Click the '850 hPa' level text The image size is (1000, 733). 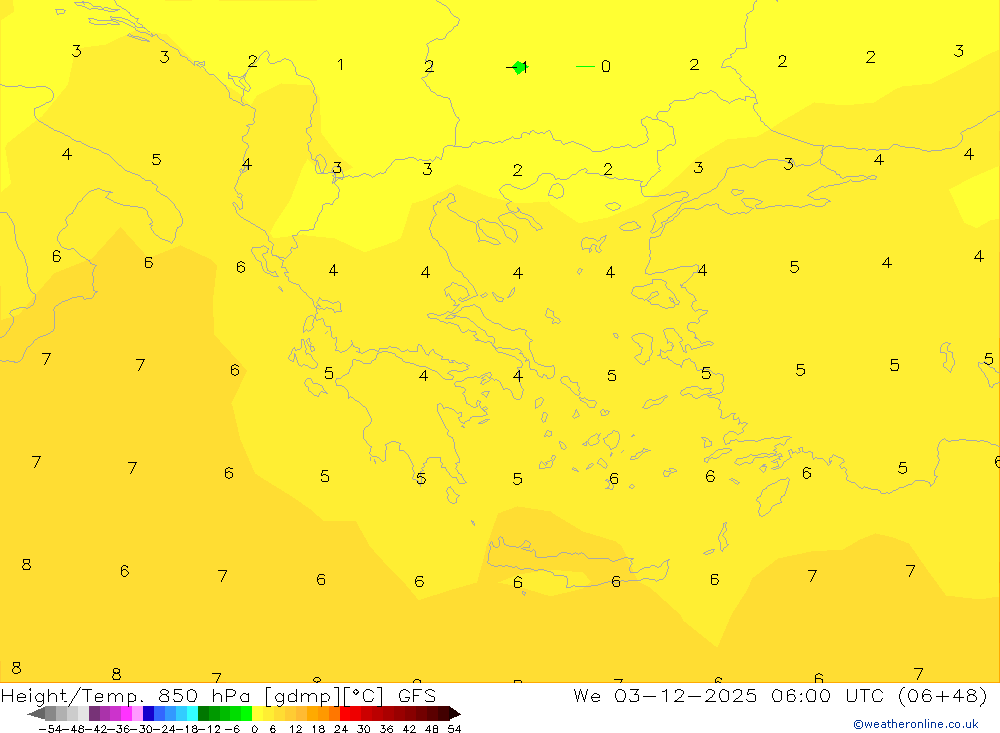204,696
